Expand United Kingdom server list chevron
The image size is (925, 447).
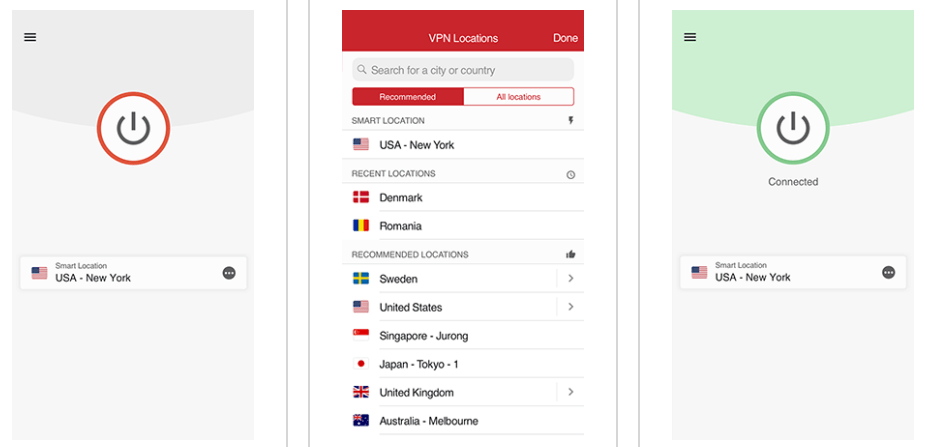[570, 392]
